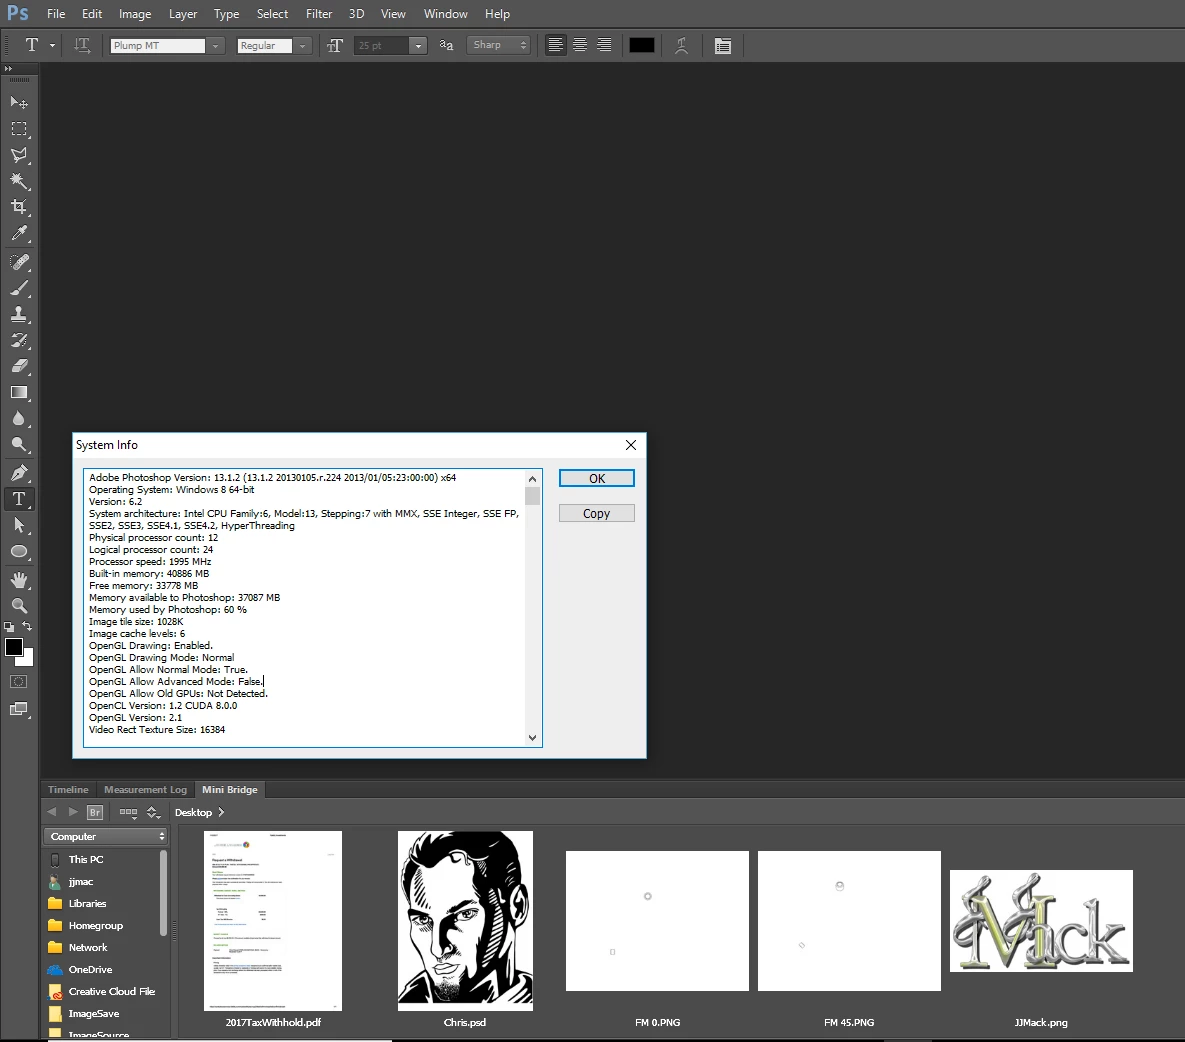The height and width of the screenshot is (1042, 1185).
Task: Select the Polygonal Lasso tool
Action: point(19,155)
